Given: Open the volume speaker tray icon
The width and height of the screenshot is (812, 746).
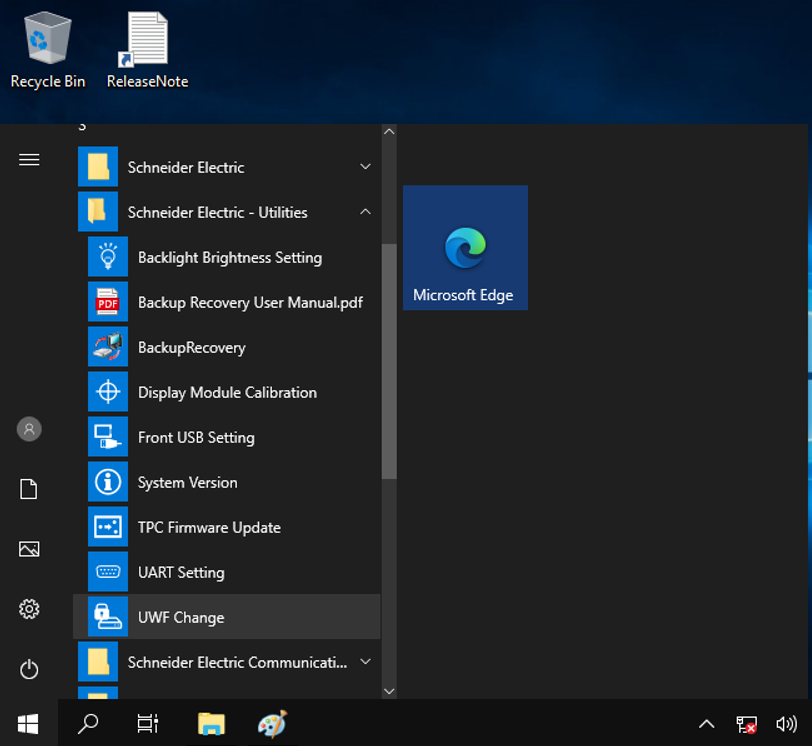Looking at the screenshot, I should 786,724.
